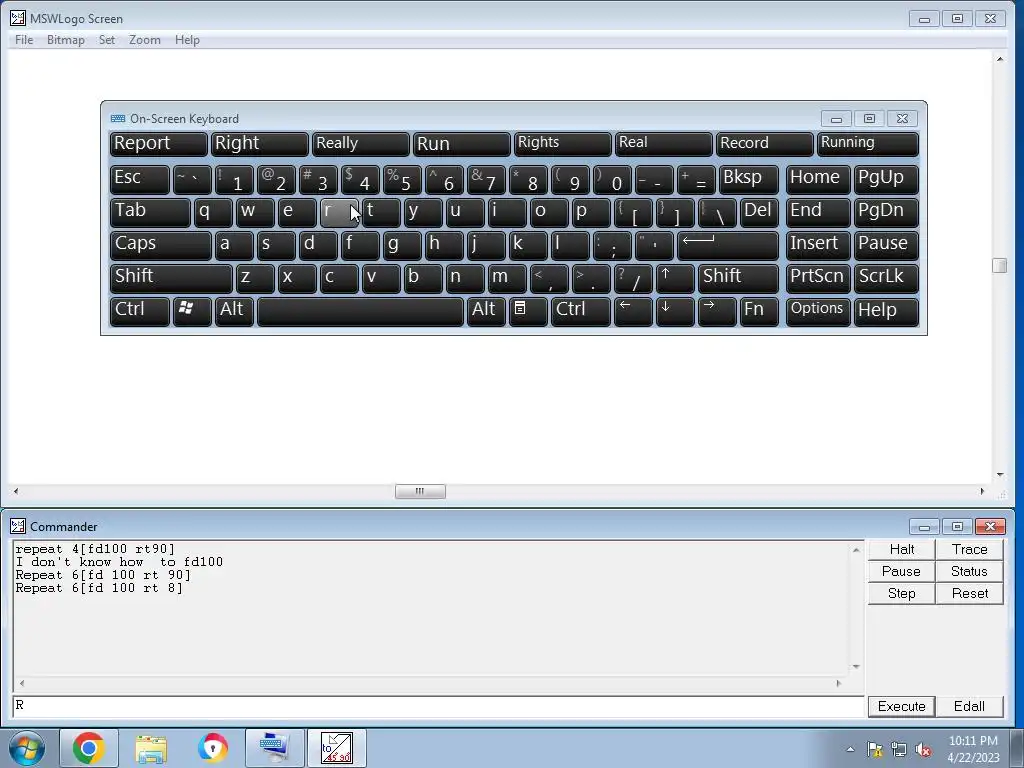Click the Action Center flag tray icon

pyautogui.click(x=874, y=749)
